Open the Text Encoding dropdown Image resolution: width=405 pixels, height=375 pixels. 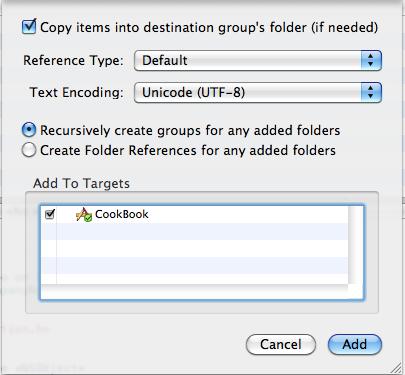point(258,92)
